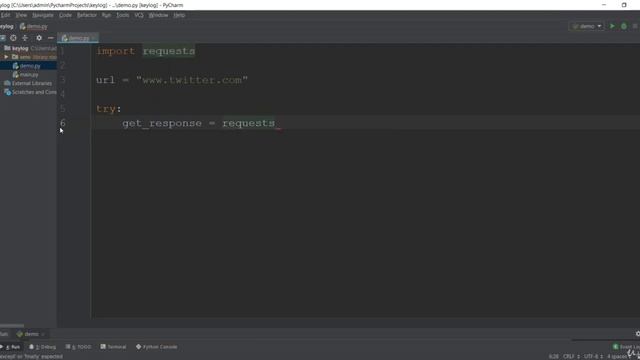Screen dimensions: 640x360
Task: Open Project panel settings gear
Action: [39, 38]
